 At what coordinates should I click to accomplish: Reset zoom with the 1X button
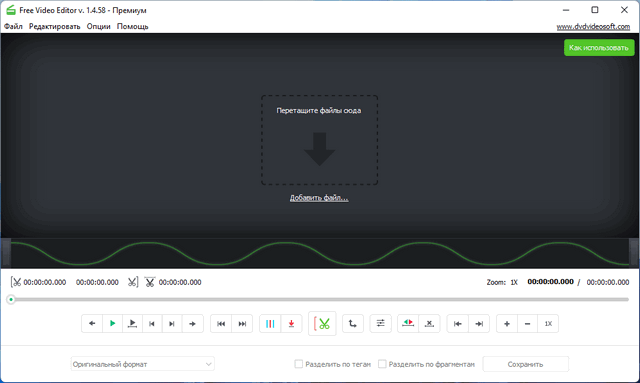548,323
